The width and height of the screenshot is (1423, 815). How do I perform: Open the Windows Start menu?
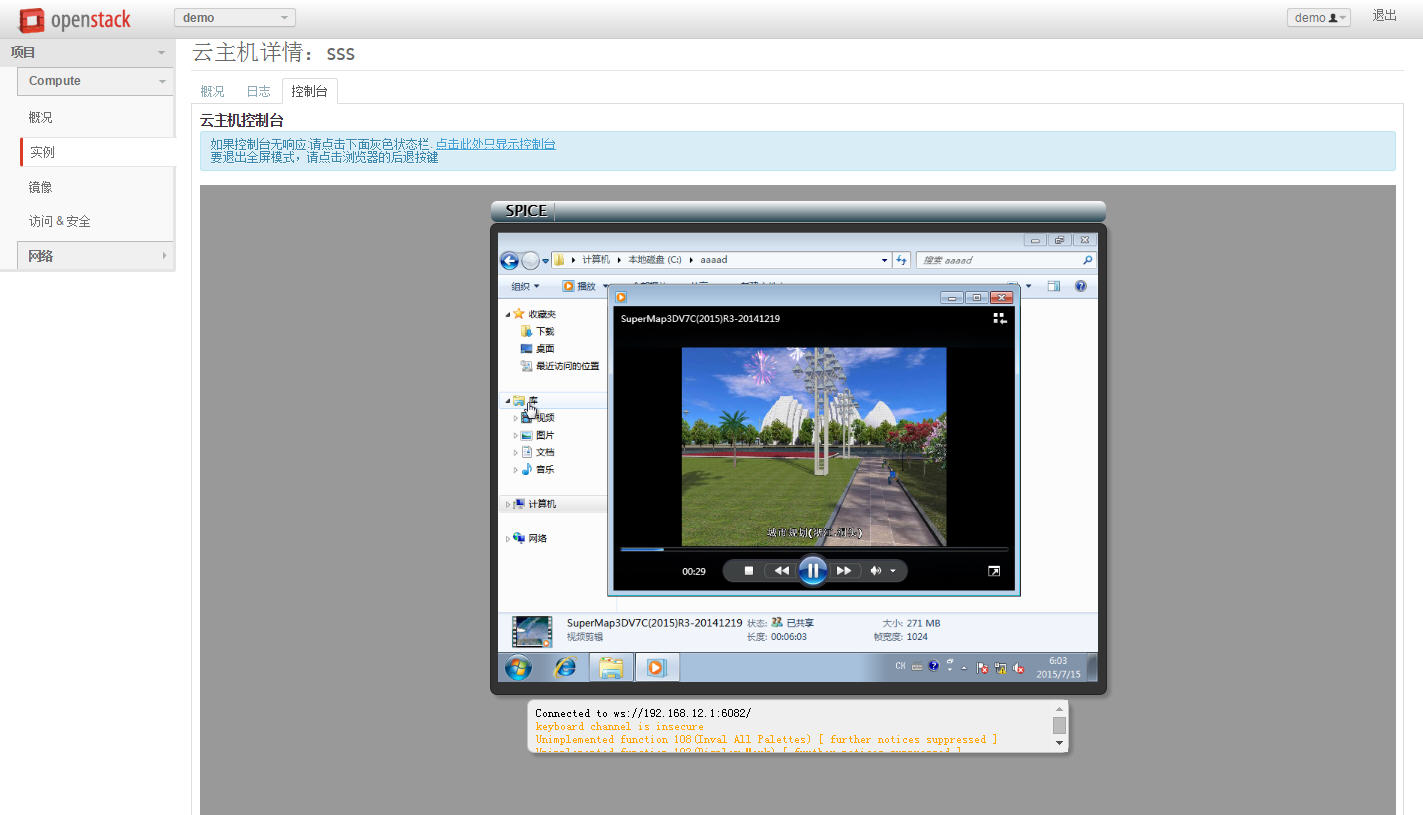click(518, 667)
